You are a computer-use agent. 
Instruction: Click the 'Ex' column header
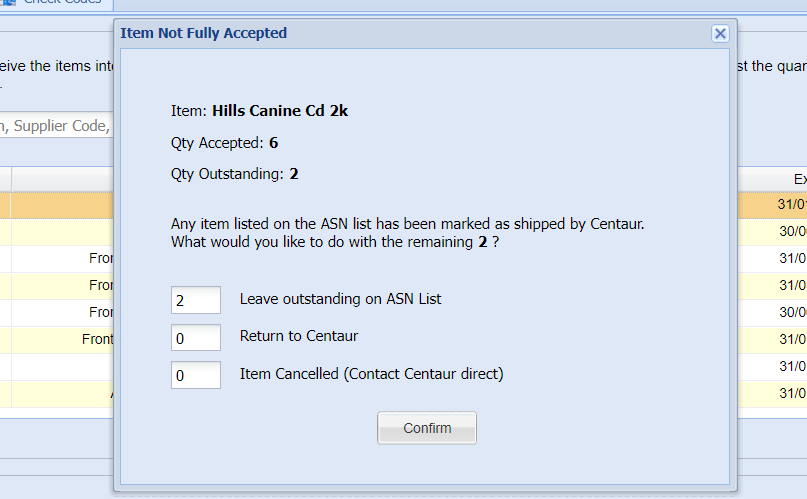pos(800,179)
